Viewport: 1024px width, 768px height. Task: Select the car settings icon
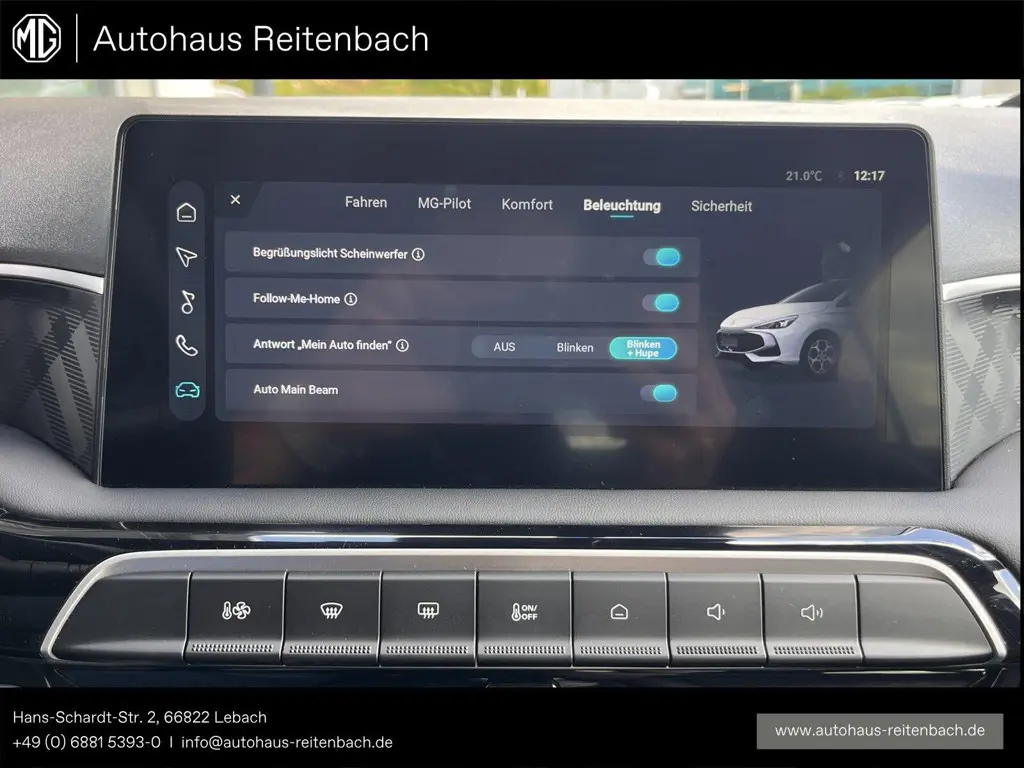186,390
